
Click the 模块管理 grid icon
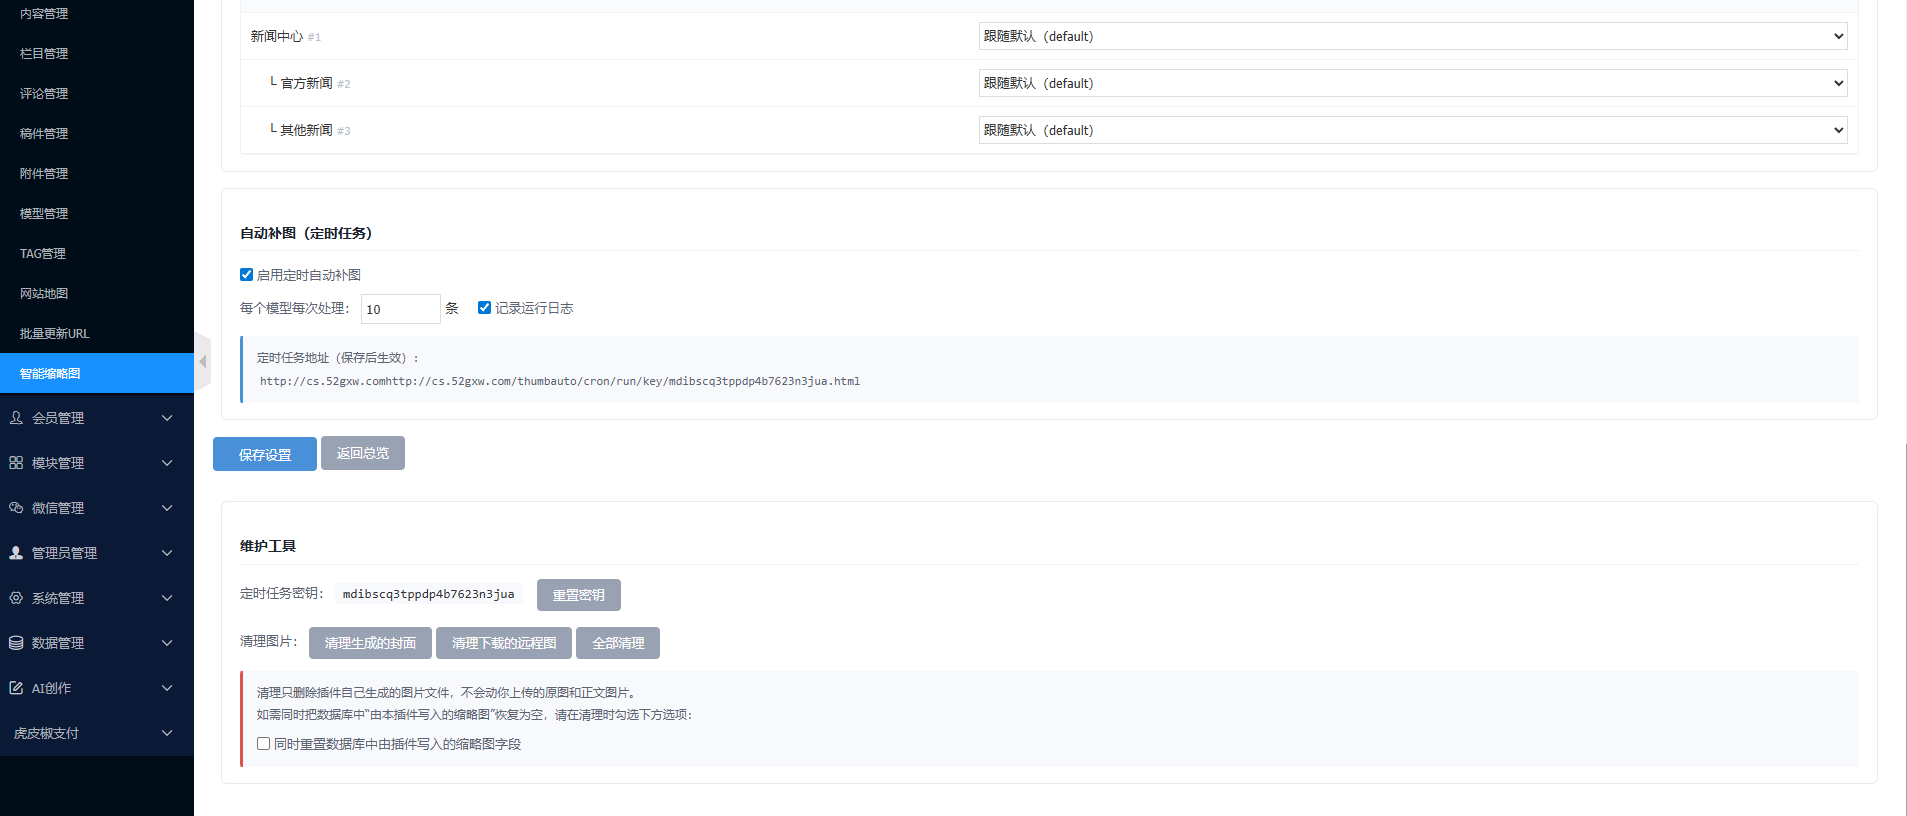click(x=16, y=463)
